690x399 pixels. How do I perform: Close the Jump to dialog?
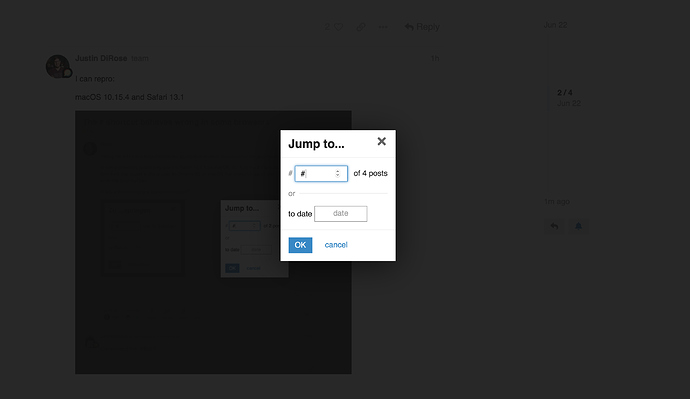point(382,141)
